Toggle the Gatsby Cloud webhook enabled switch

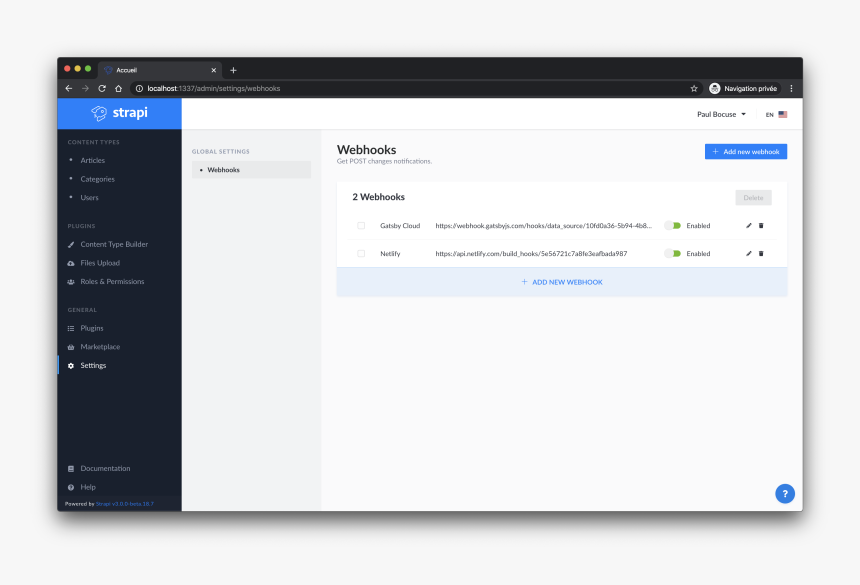672,225
